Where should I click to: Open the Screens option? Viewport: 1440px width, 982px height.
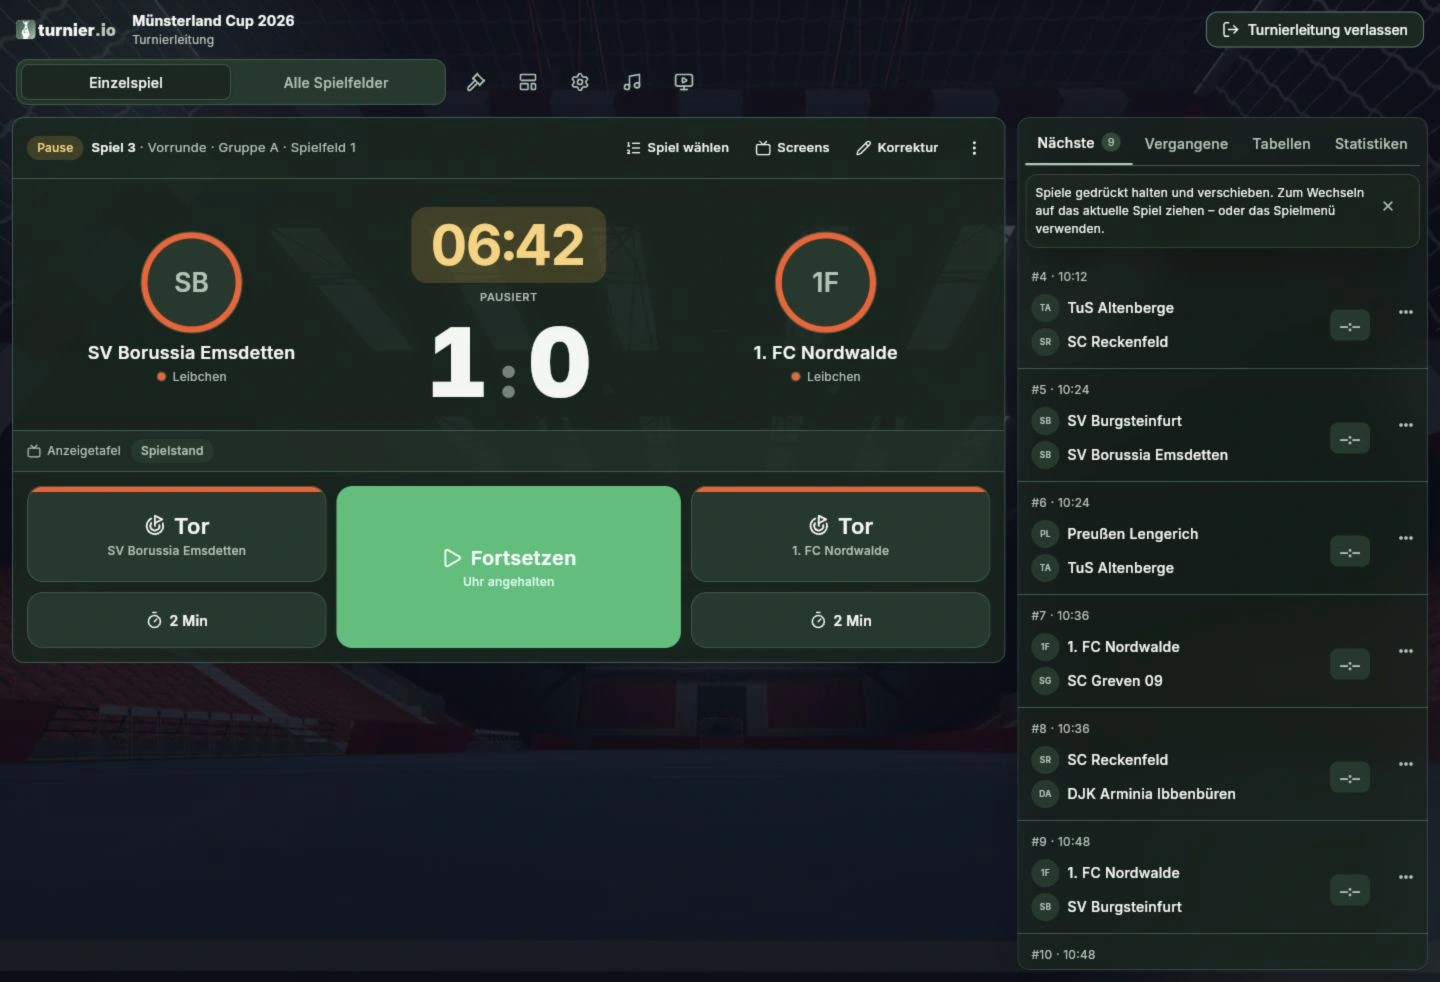click(x=792, y=148)
